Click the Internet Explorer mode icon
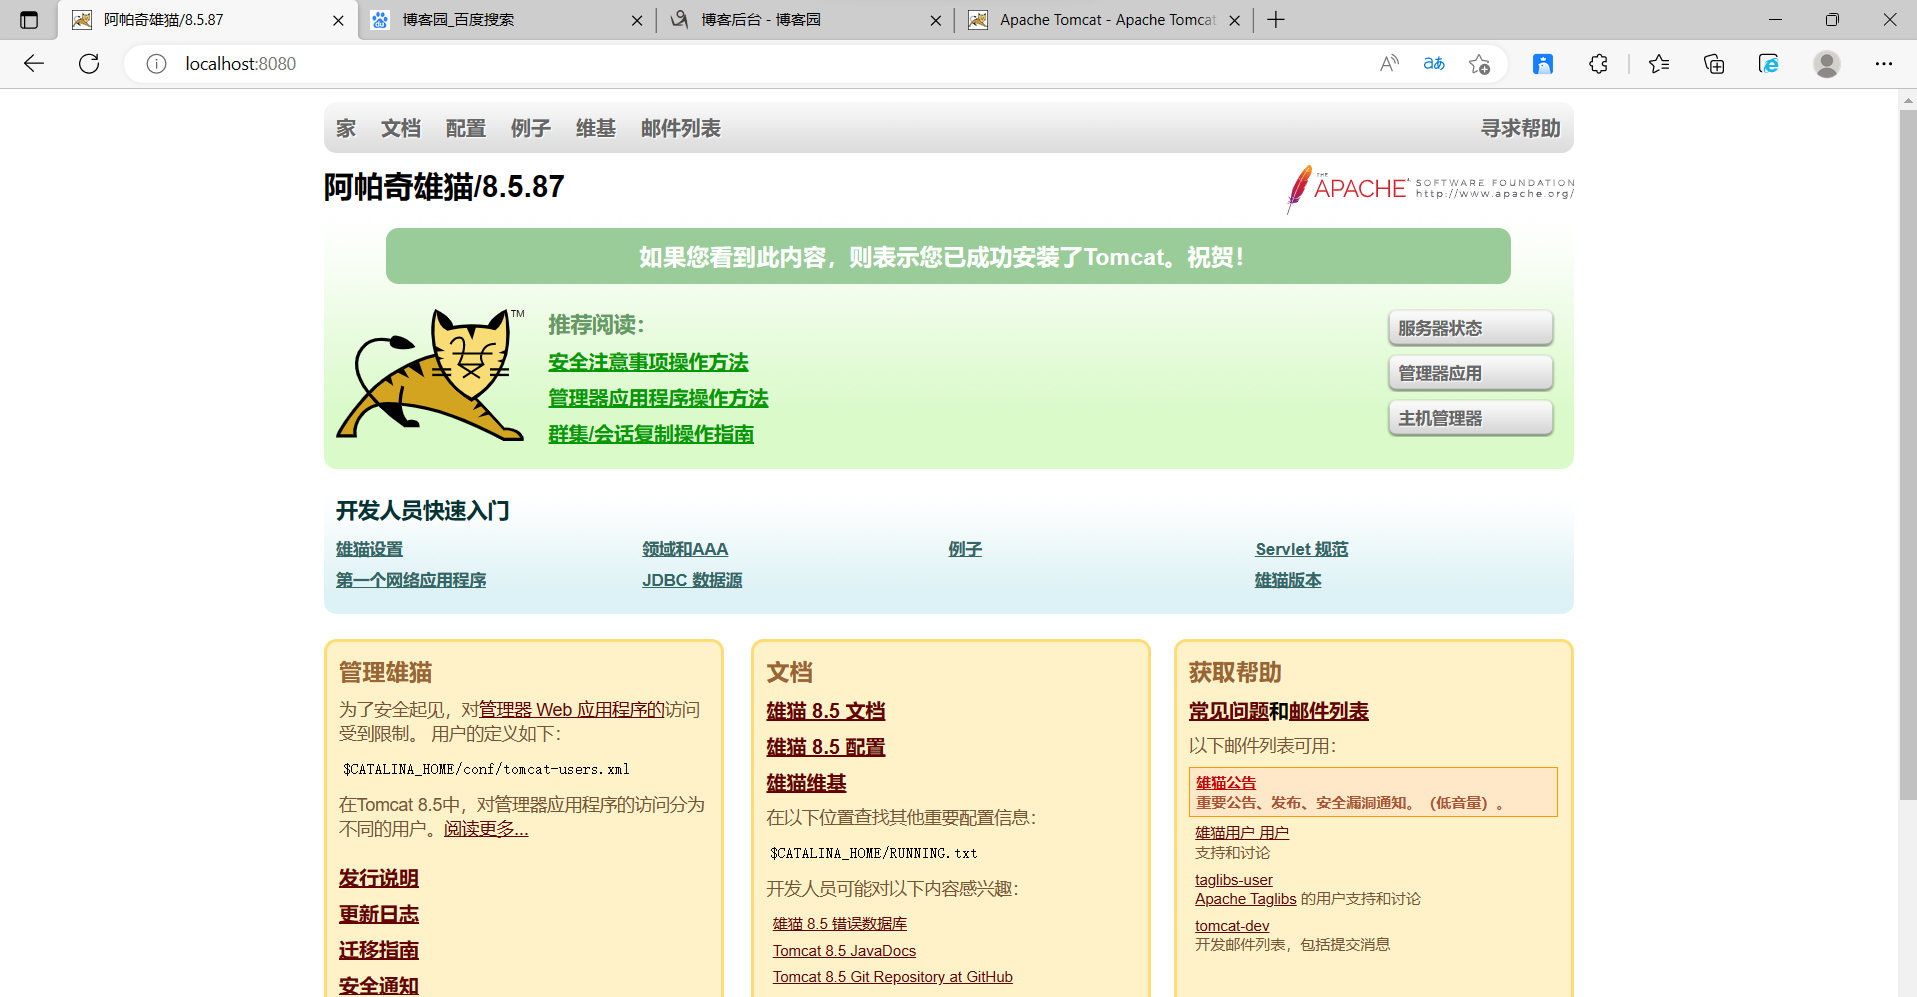 click(1769, 64)
